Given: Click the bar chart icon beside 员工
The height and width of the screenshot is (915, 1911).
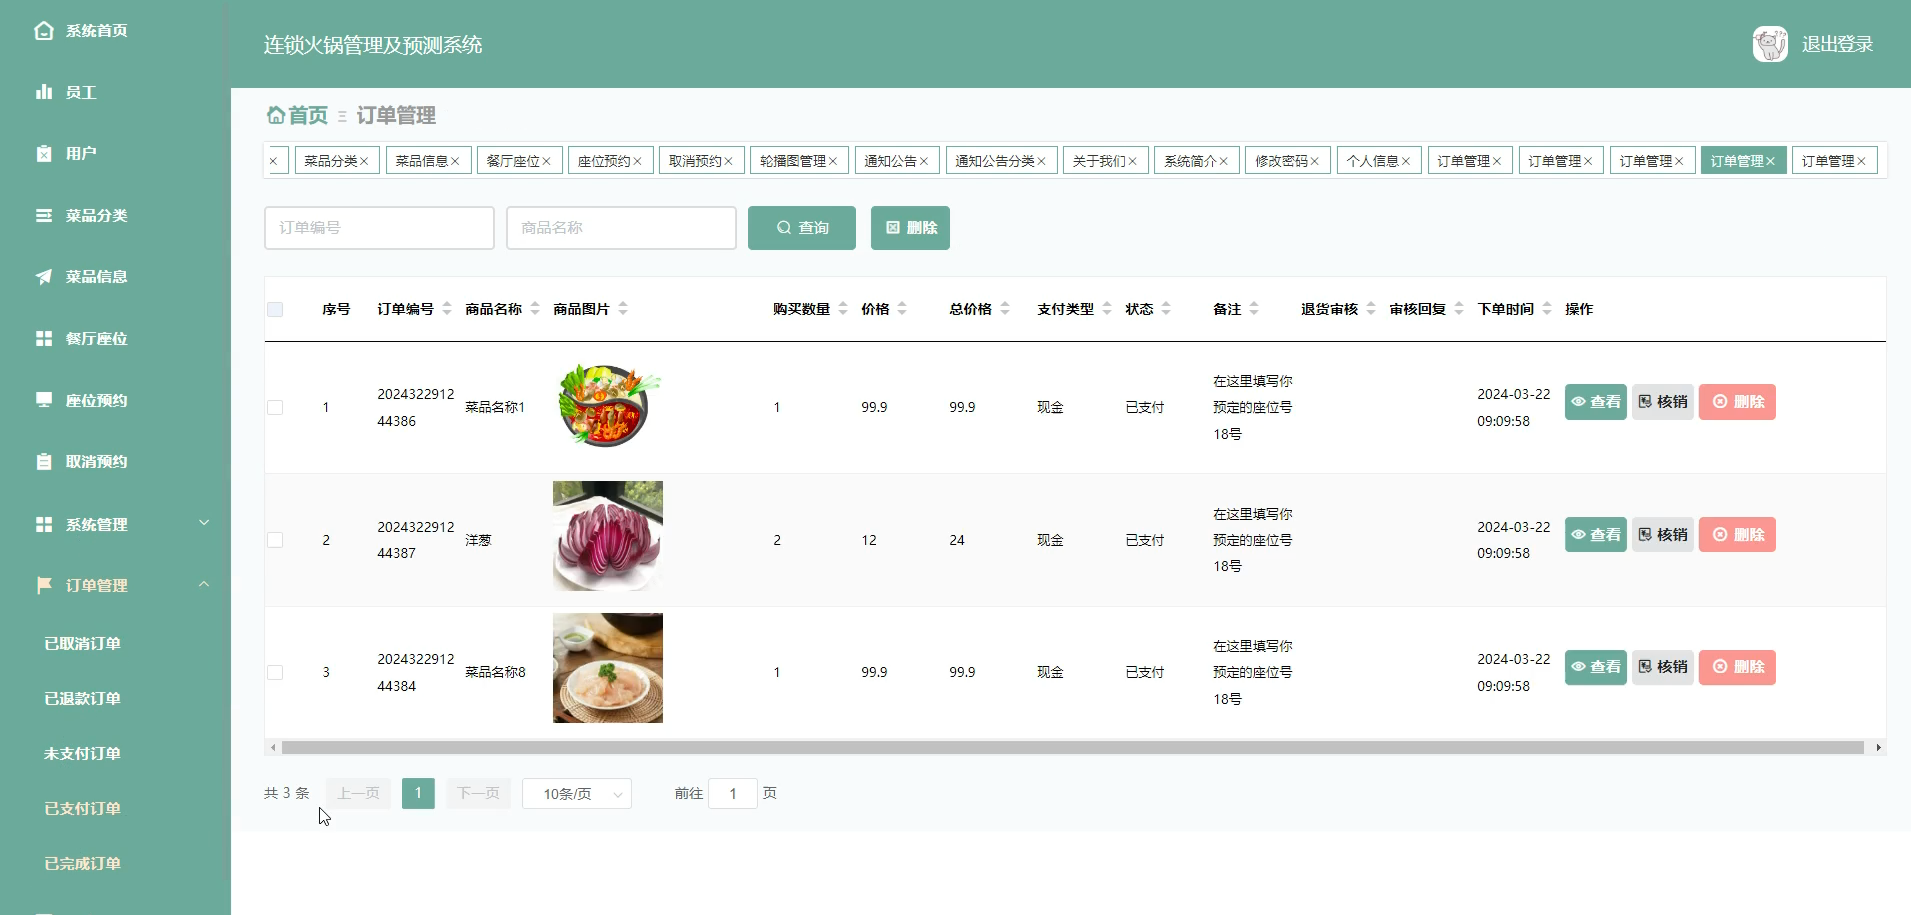Looking at the screenshot, I should pos(44,92).
